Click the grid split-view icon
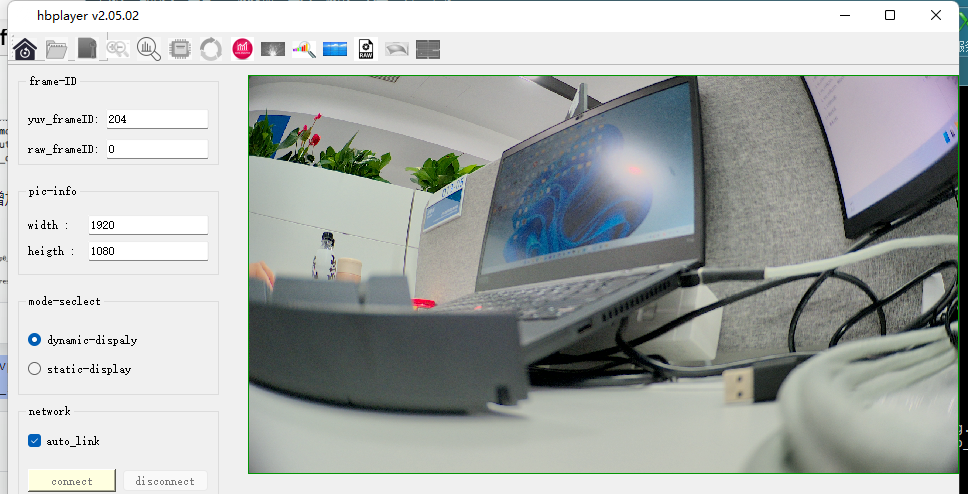This screenshot has height=494, width=968. (x=428, y=48)
